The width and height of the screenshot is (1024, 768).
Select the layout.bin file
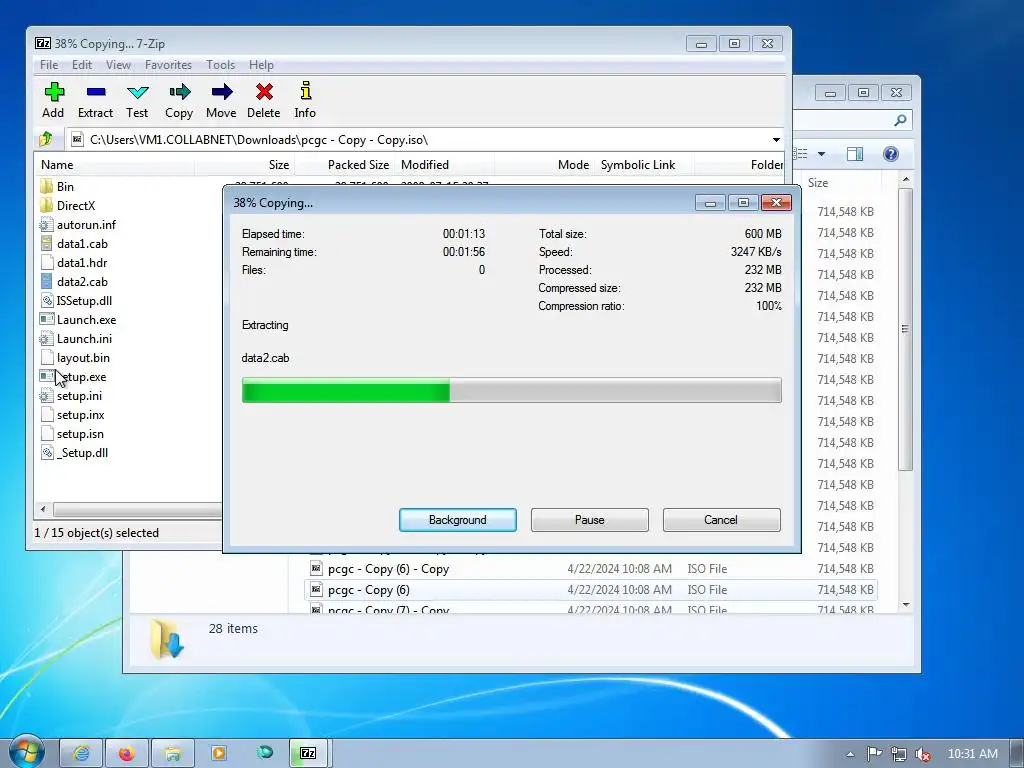(x=75, y=357)
